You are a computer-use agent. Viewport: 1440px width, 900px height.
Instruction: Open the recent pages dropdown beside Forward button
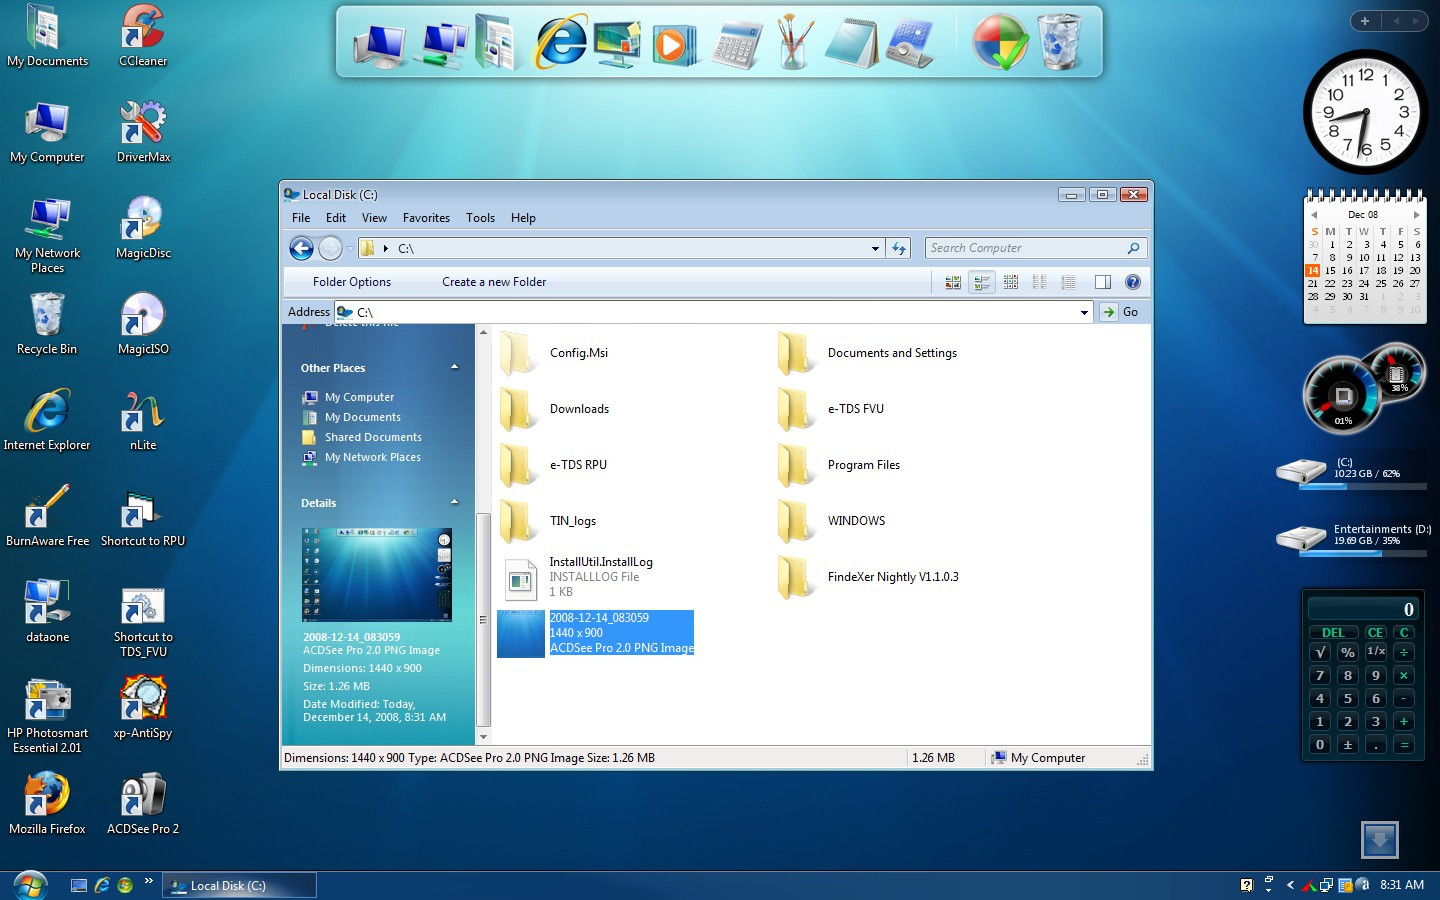click(x=349, y=248)
